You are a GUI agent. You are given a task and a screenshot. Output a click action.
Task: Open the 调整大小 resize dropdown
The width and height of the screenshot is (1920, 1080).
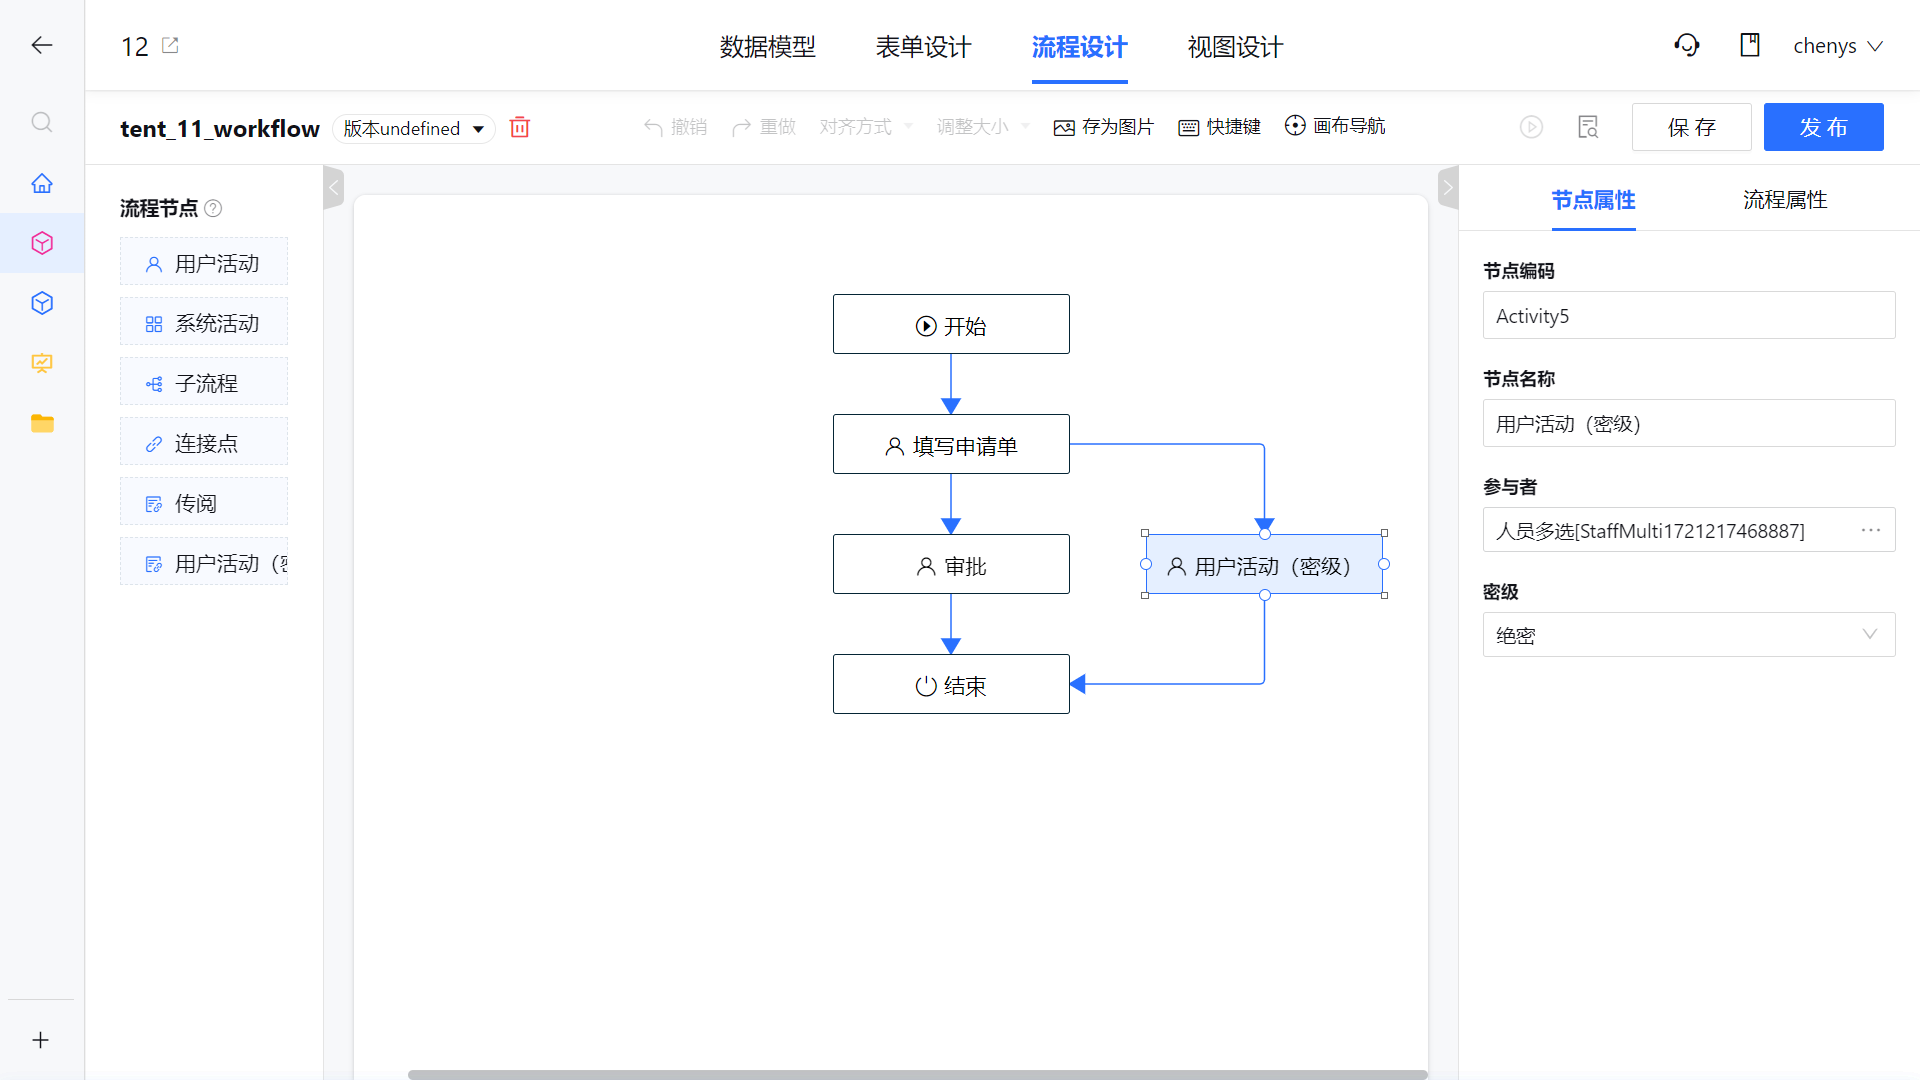click(x=983, y=127)
